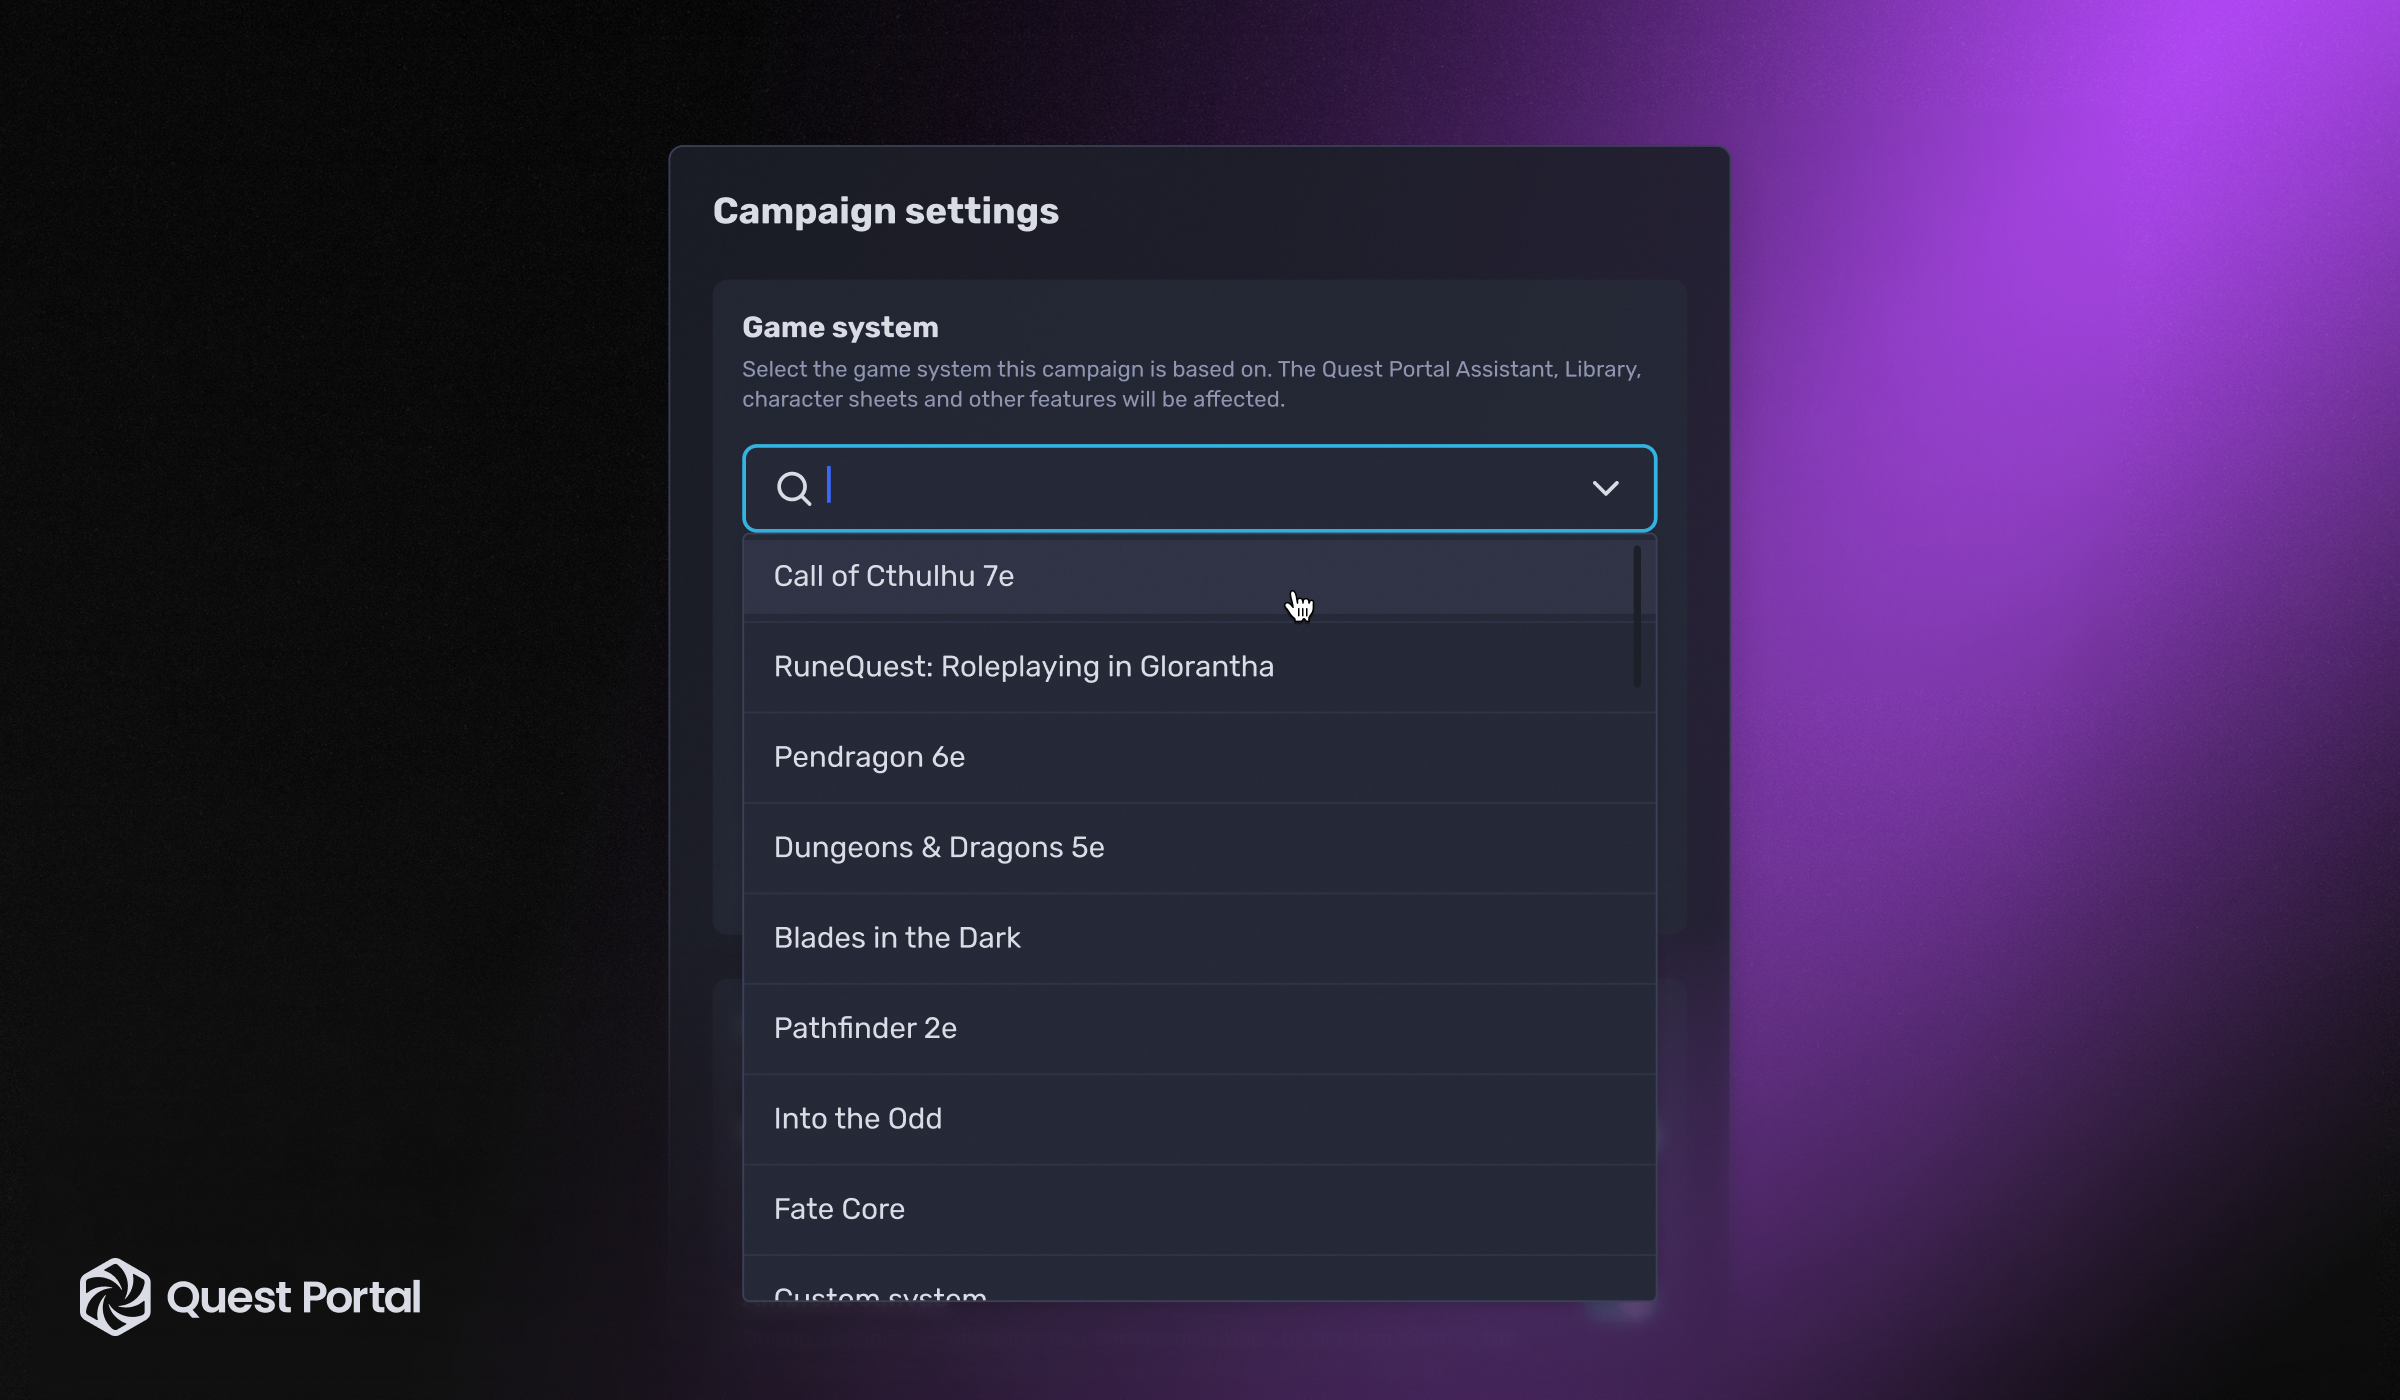Collapse the game system list via the chevron
Image resolution: width=2400 pixels, height=1400 pixels.
[x=1606, y=488]
